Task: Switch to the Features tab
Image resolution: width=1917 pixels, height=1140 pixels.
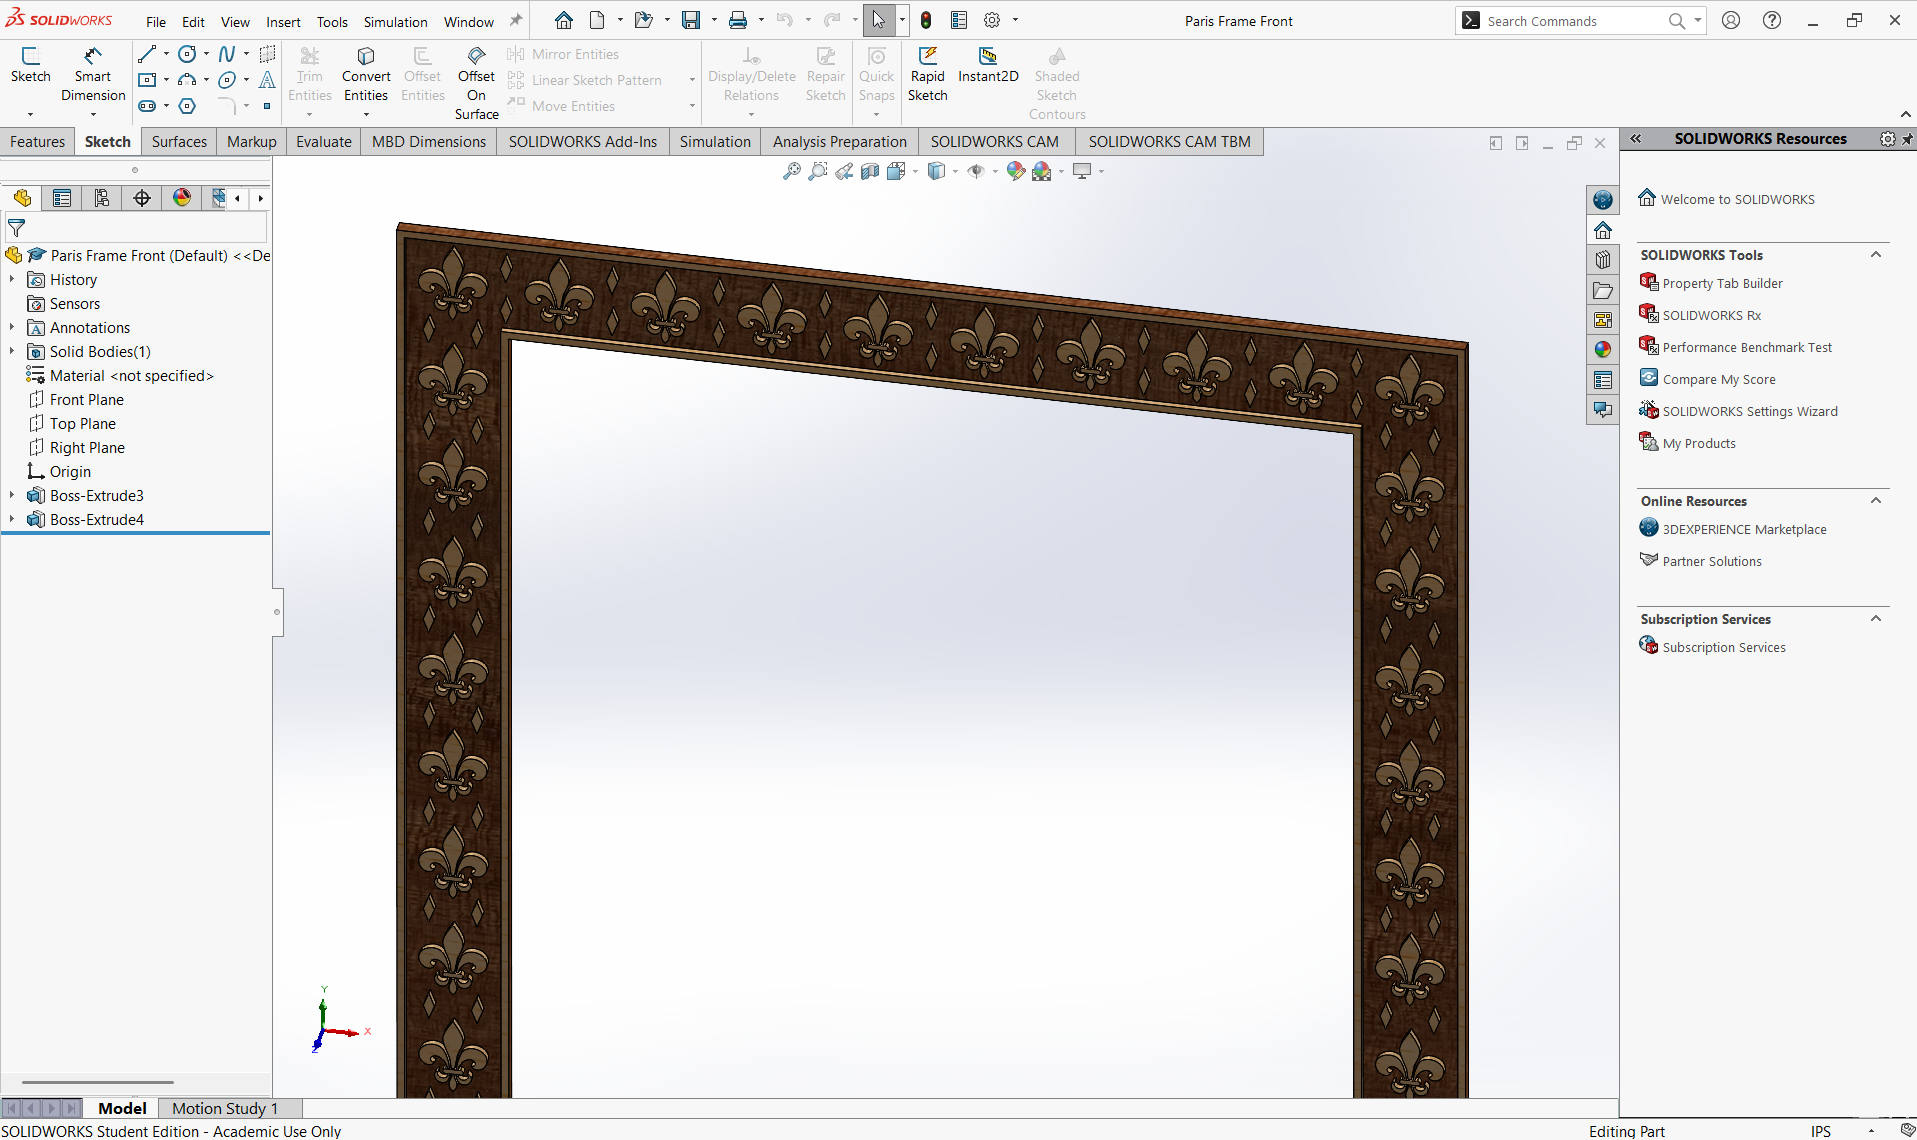Action: (37, 142)
